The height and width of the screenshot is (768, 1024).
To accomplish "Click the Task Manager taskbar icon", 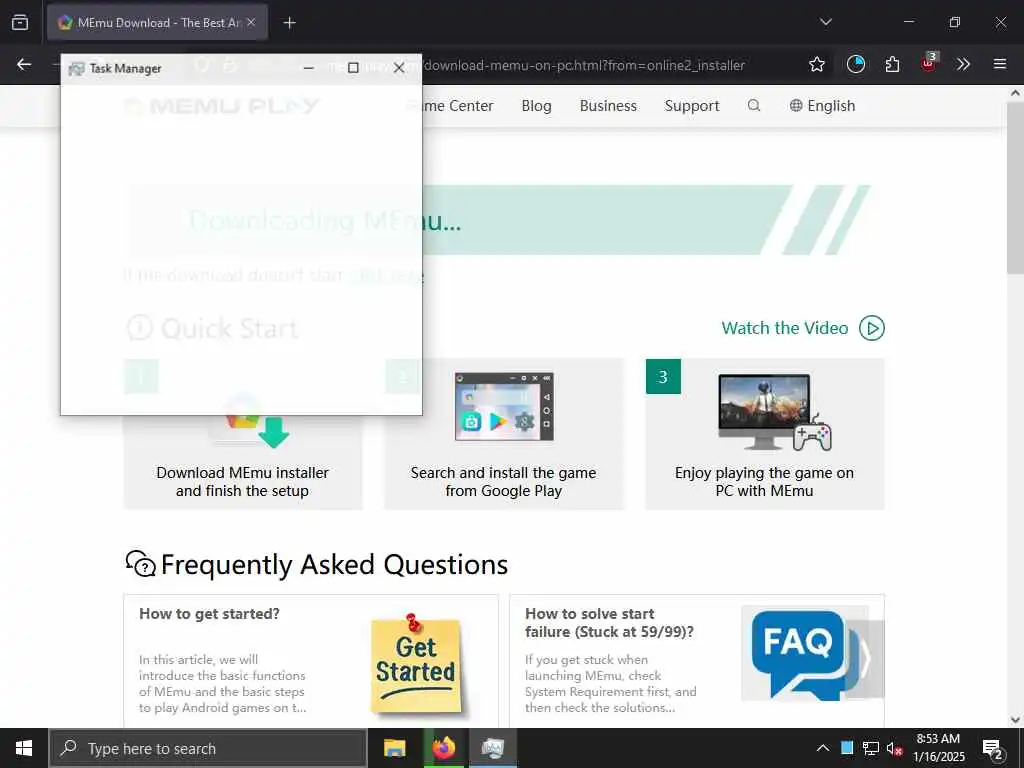I will [x=493, y=748].
